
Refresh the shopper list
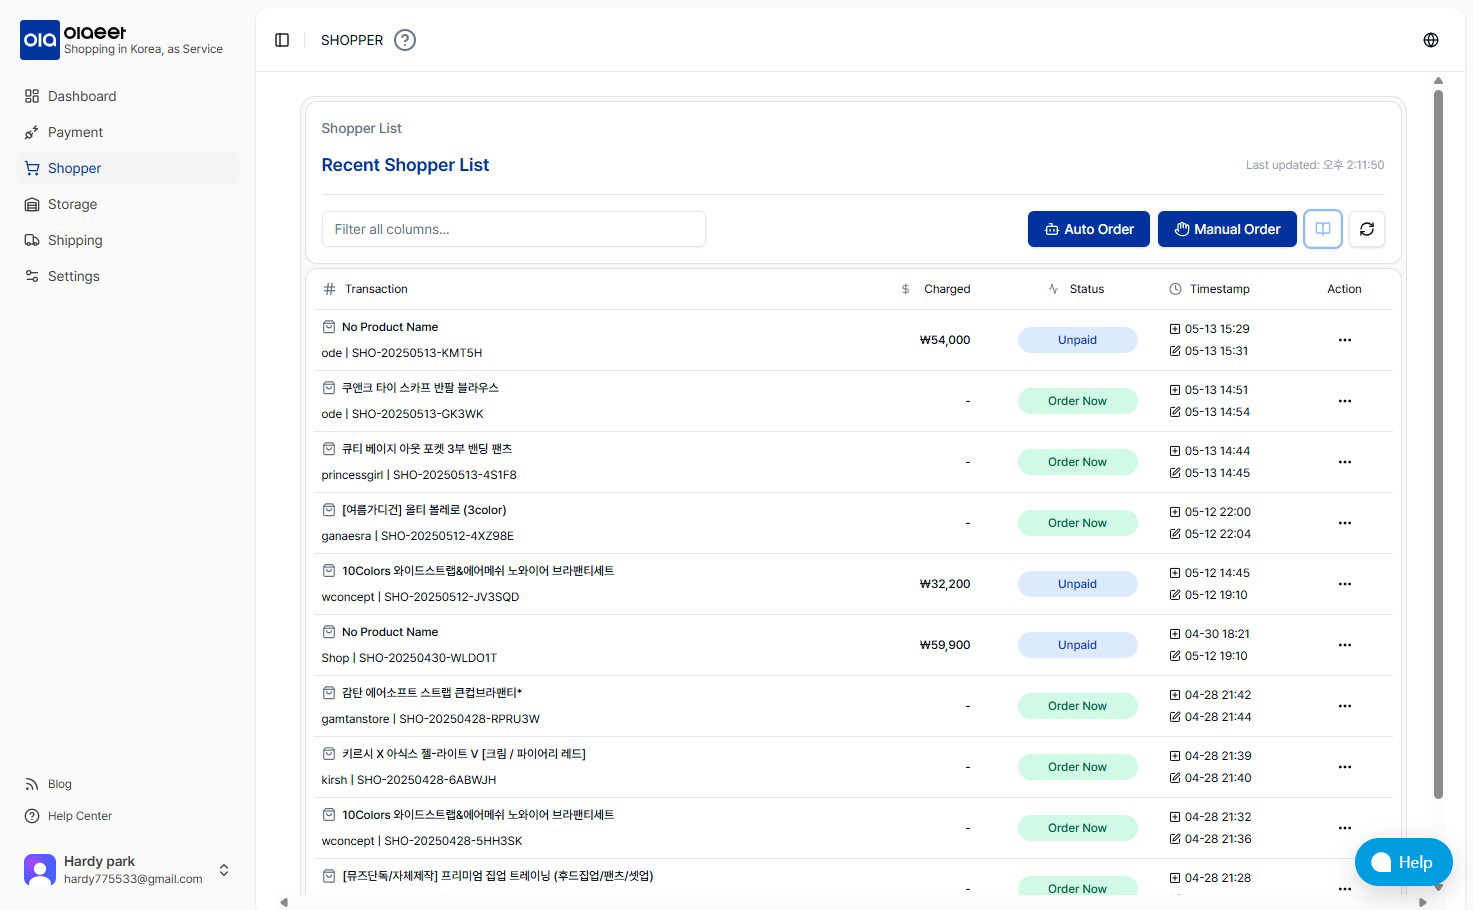[x=1367, y=229]
